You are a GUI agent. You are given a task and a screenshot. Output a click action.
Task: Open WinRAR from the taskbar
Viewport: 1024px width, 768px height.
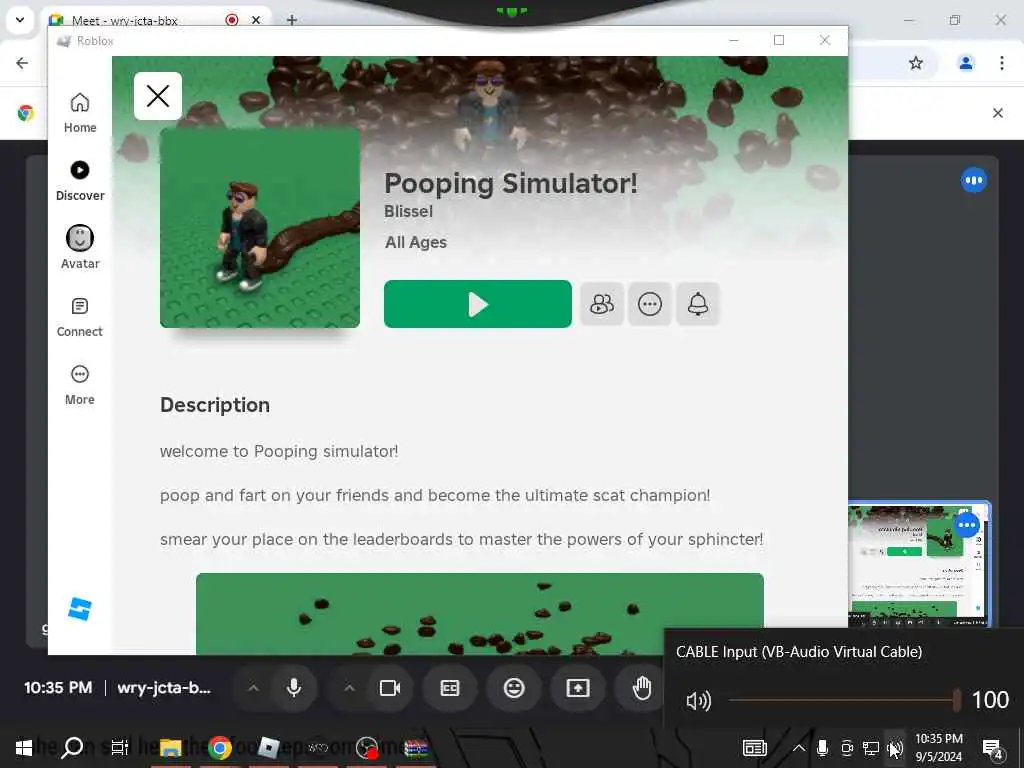coord(416,748)
